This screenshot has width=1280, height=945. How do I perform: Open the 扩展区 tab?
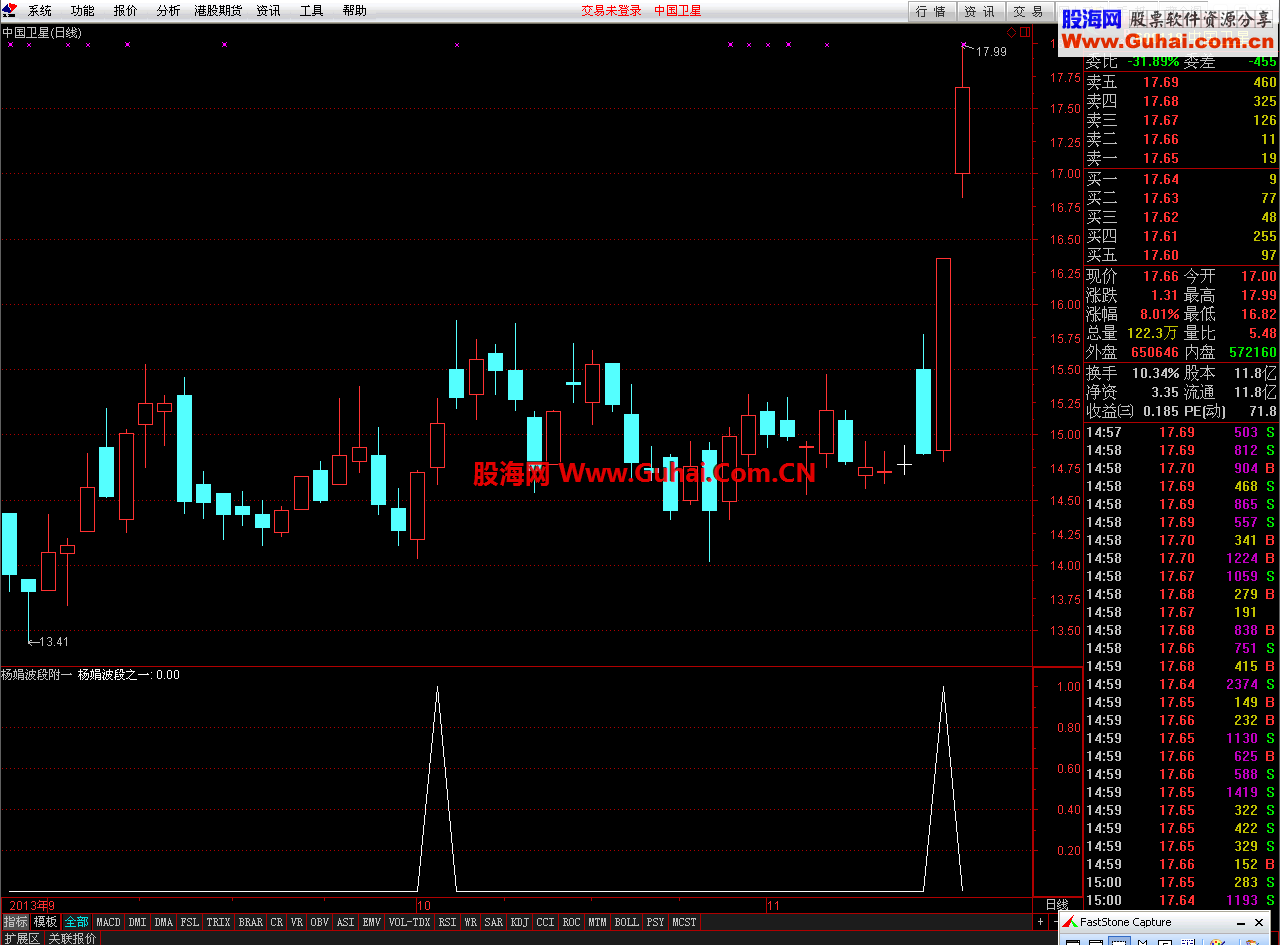(21, 938)
